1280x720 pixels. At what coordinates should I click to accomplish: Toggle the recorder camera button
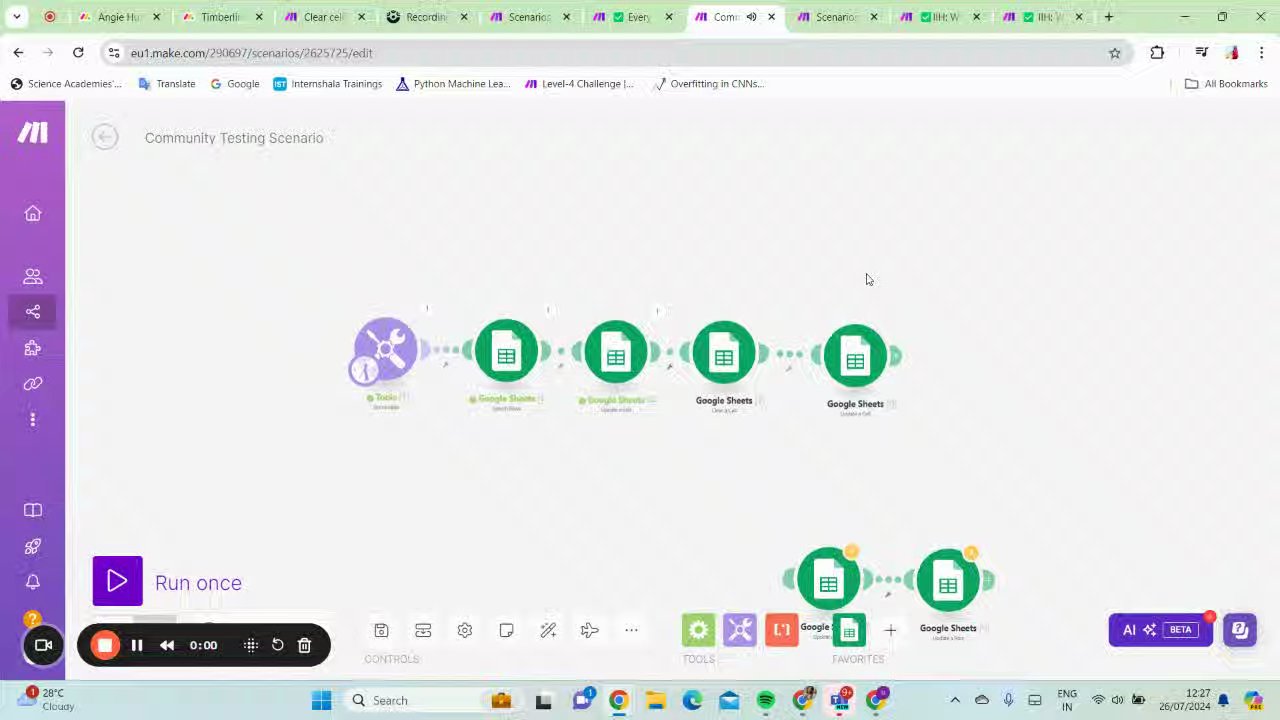(44, 645)
